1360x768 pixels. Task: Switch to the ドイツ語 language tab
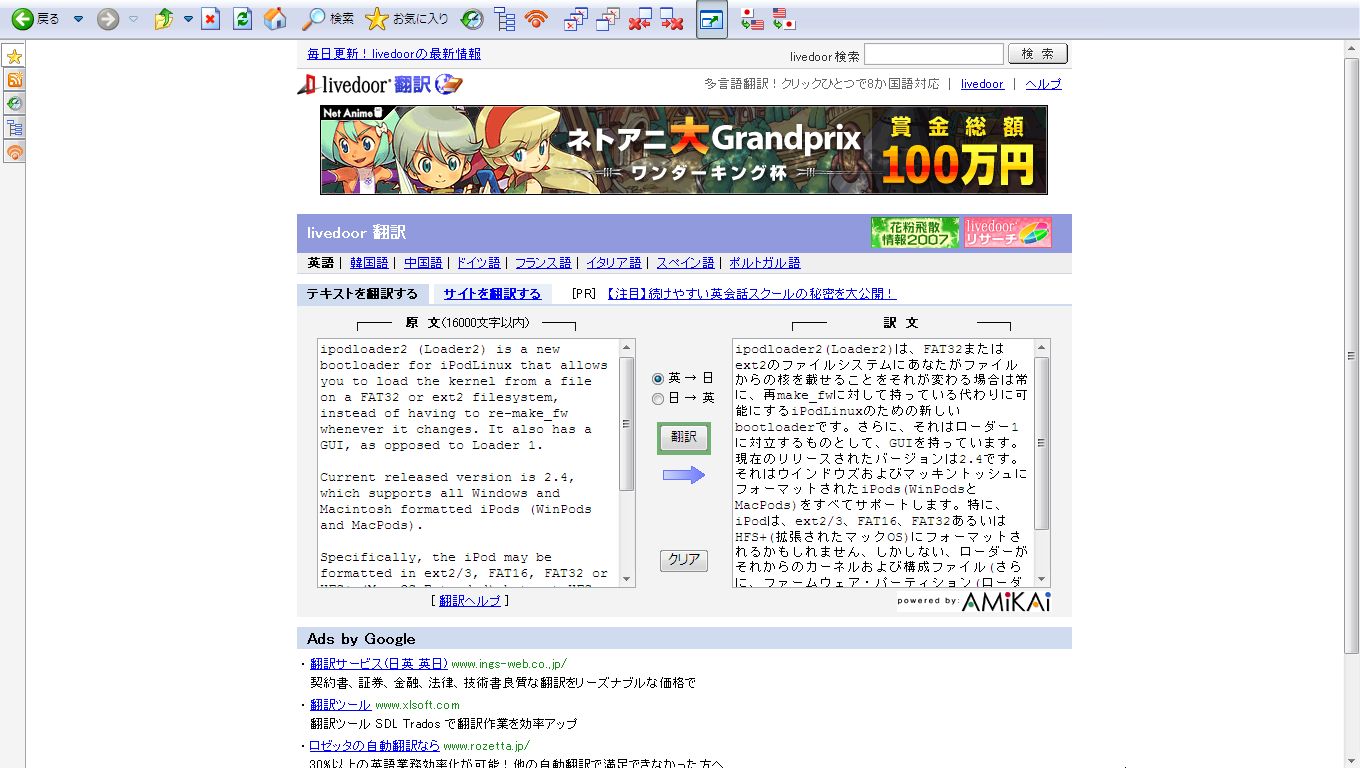[478, 263]
